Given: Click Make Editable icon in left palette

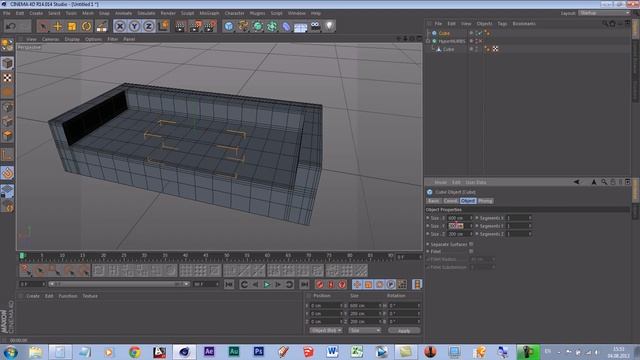Looking at the screenshot, I should [x=7, y=45].
